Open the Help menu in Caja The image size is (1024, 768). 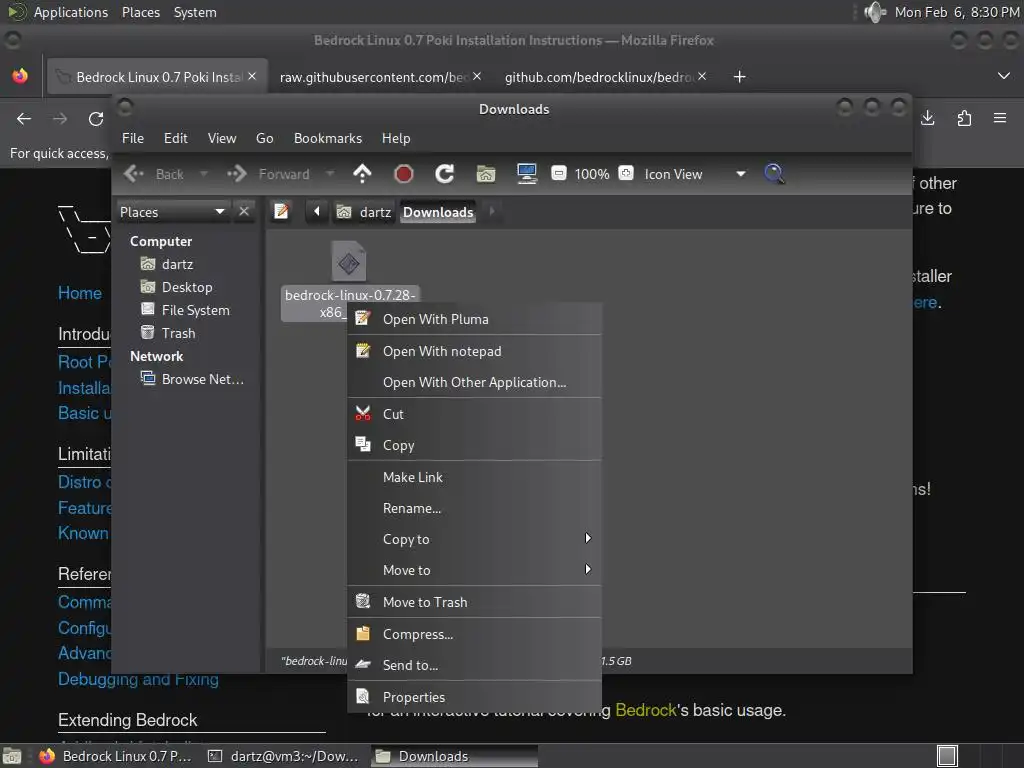pos(396,138)
